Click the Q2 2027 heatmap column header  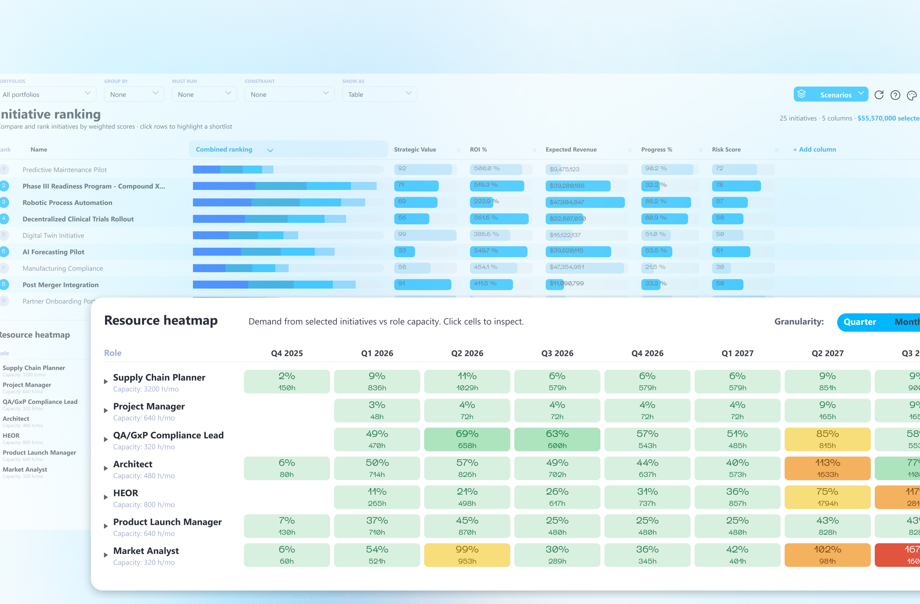pyautogui.click(x=827, y=353)
